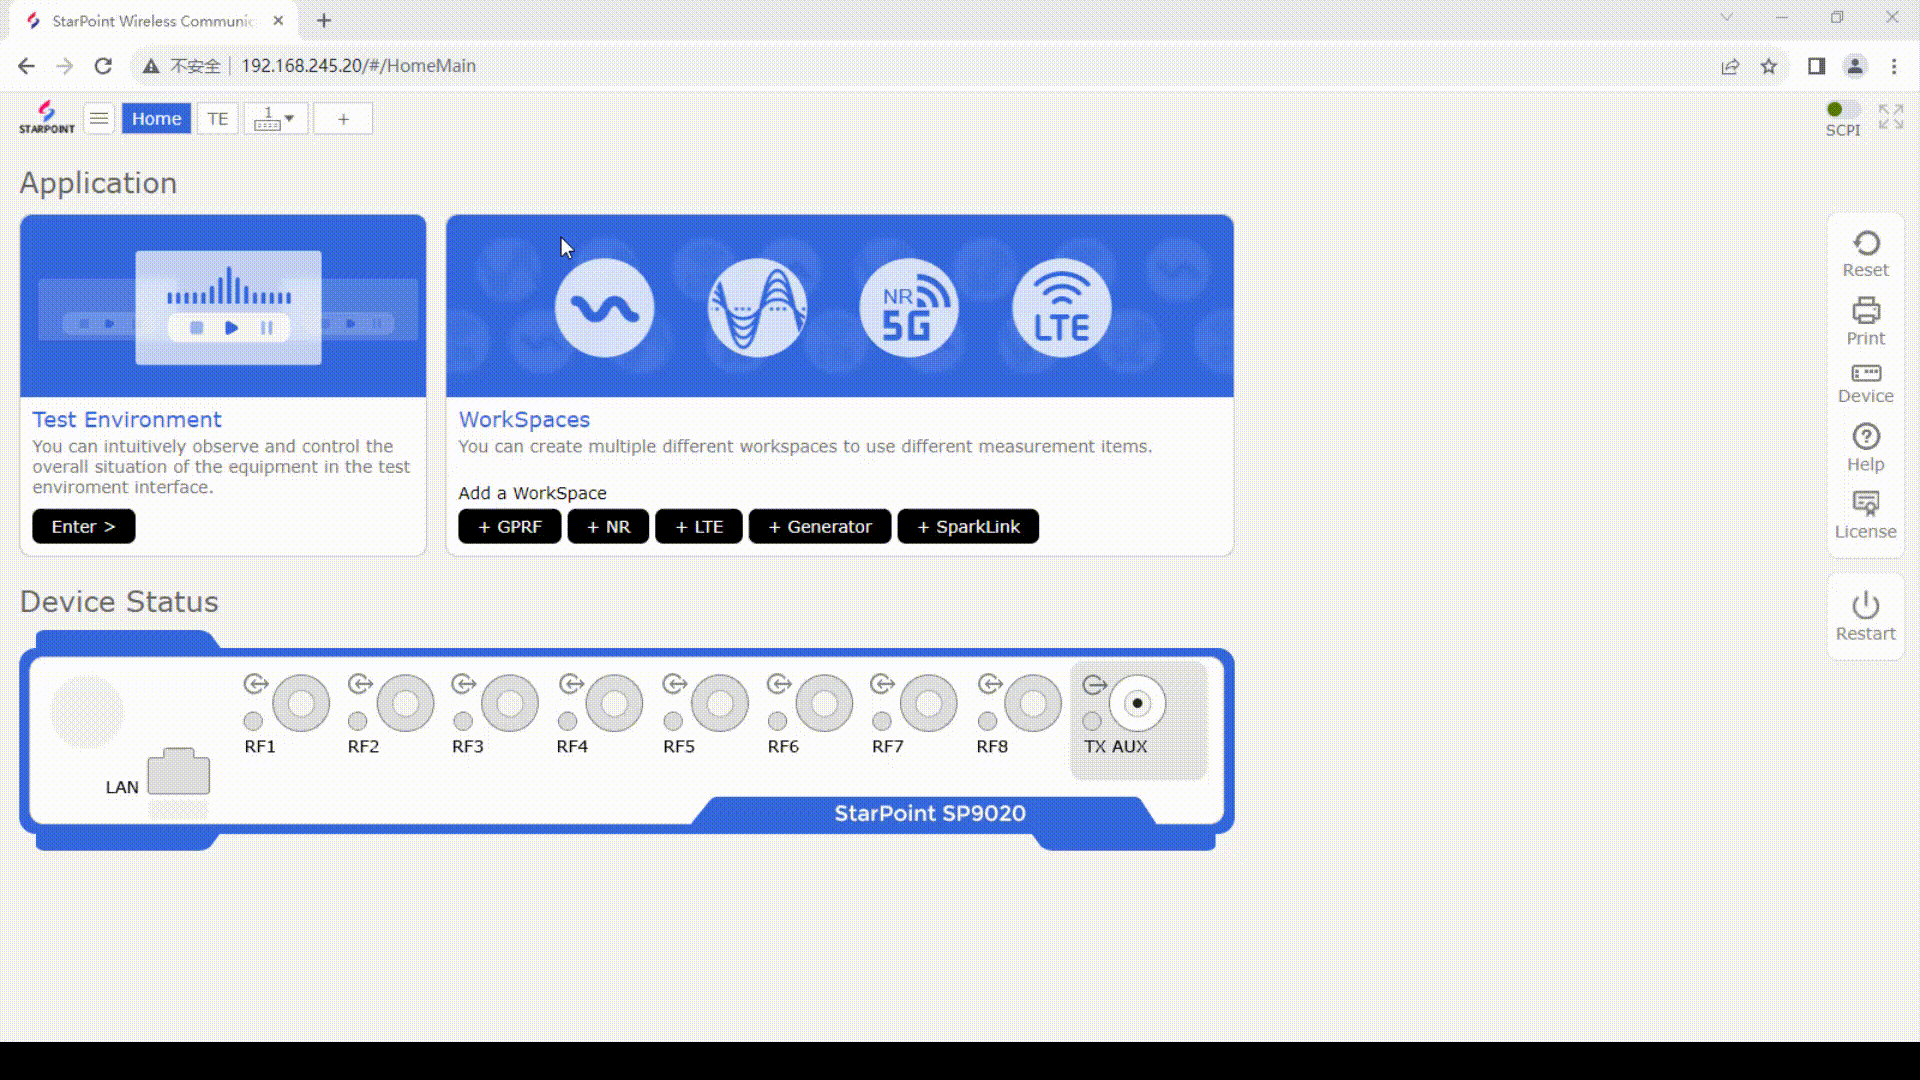The height and width of the screenshot is (1080, 1920).
Task: Click the RF5 connector port
Action: [x=719, y=703]
